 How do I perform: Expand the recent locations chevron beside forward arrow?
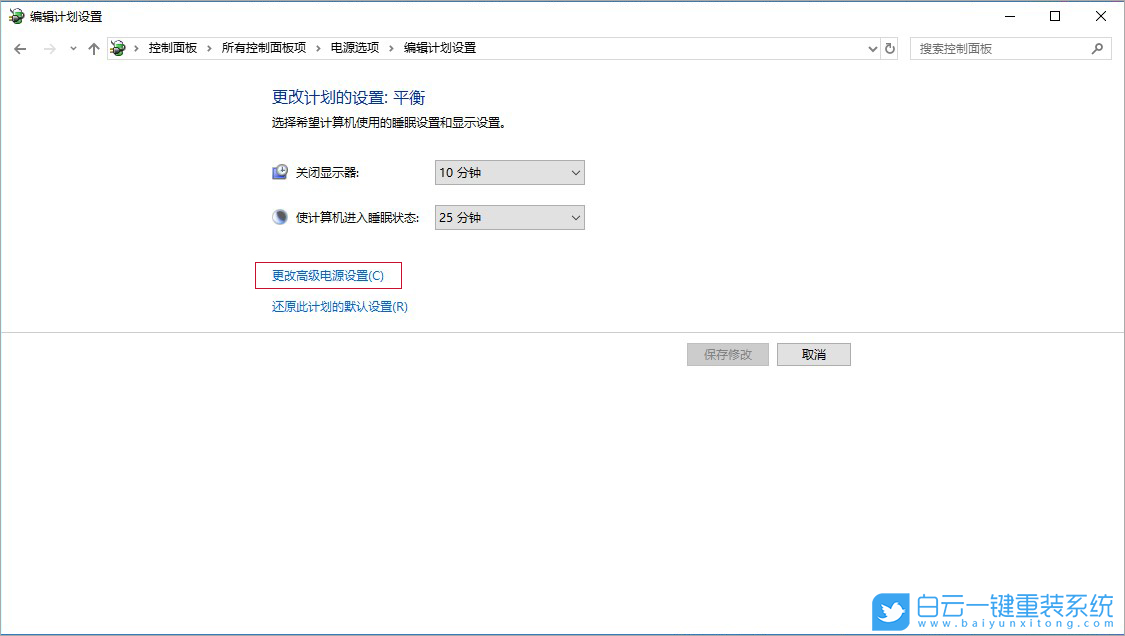point(72,47)
